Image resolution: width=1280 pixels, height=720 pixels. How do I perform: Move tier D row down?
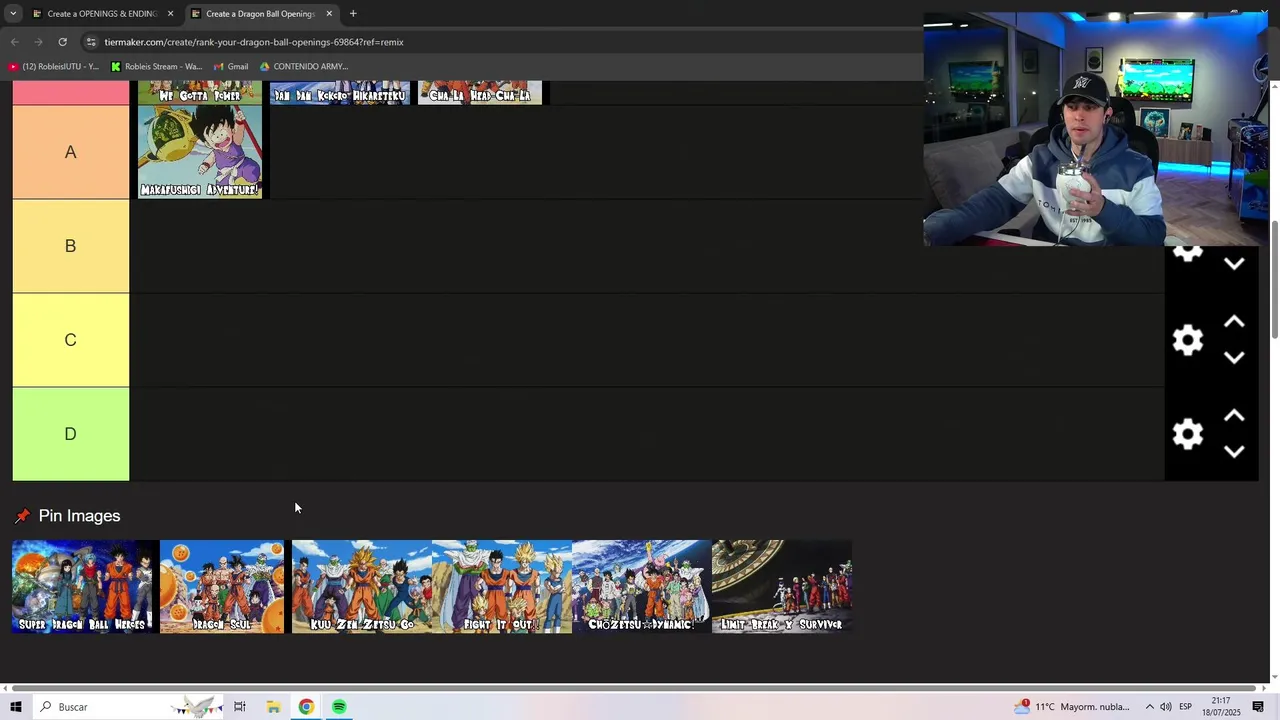1234,451
